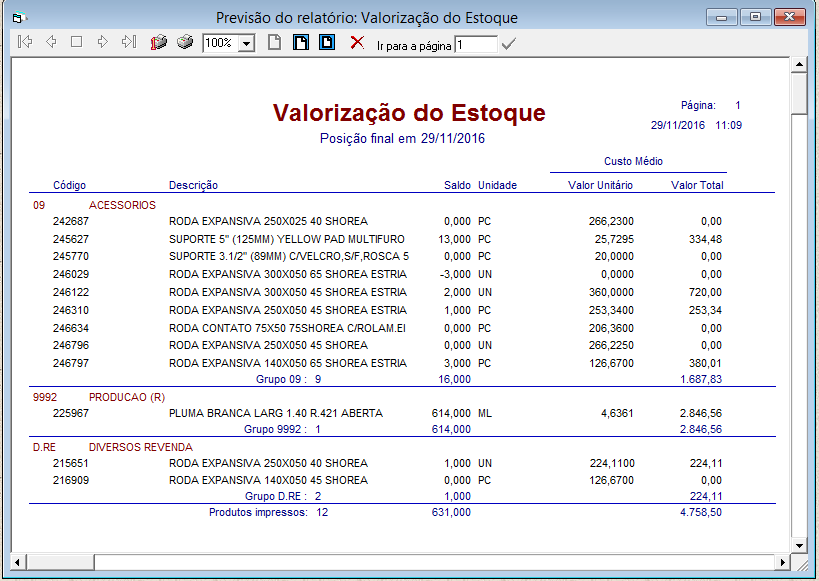
Task: Jump to the last report page
Action: (x=128, y=43)
